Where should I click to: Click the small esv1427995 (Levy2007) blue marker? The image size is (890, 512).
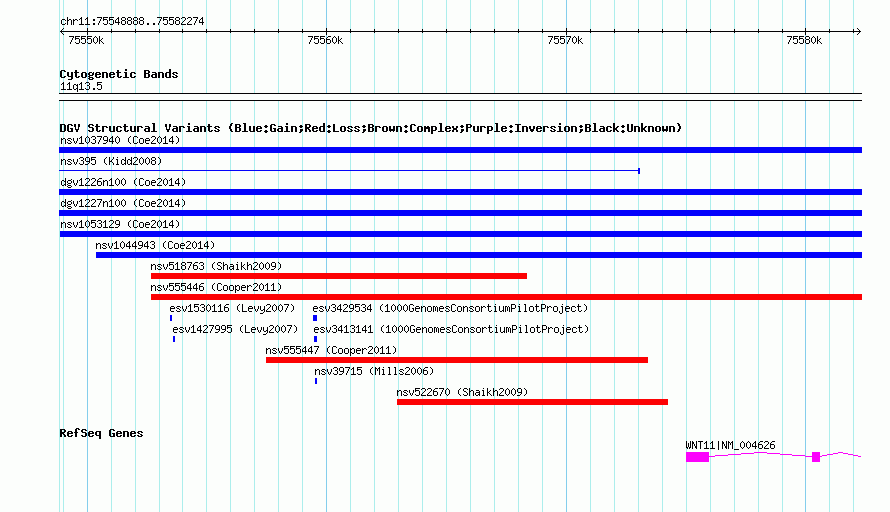174,339
